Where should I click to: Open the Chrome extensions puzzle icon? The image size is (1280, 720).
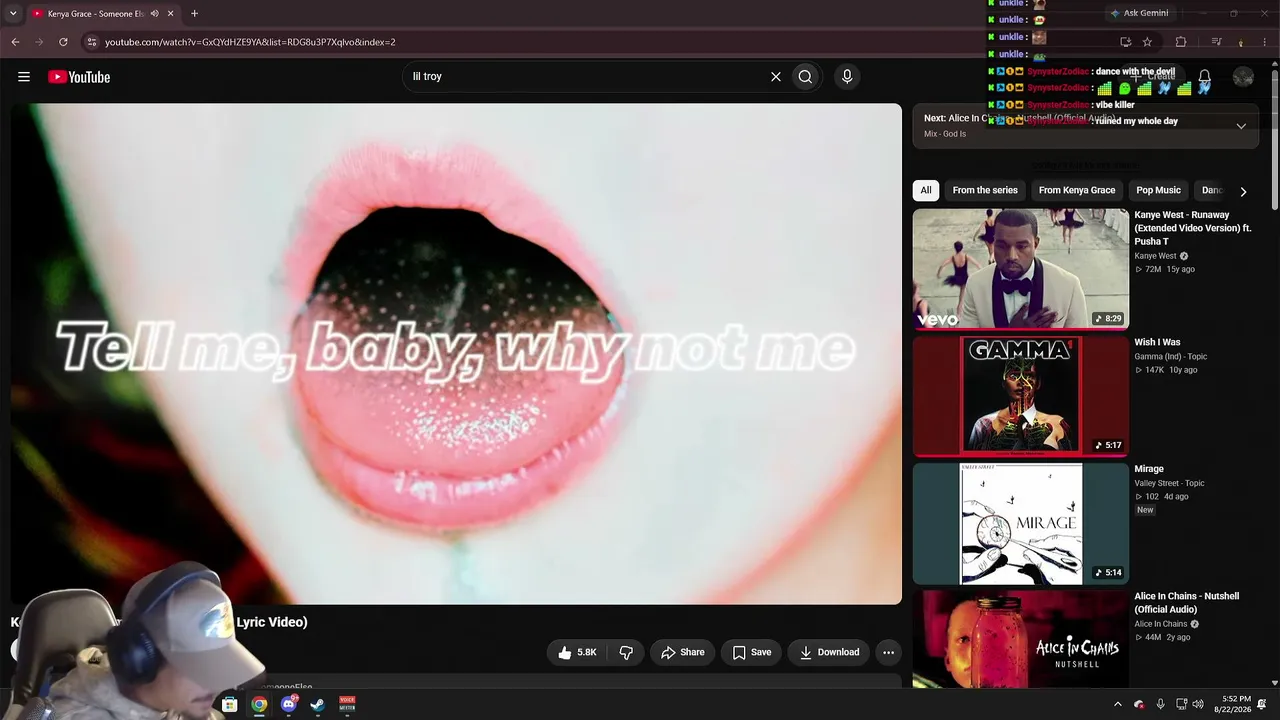(x=1181, y=42)
